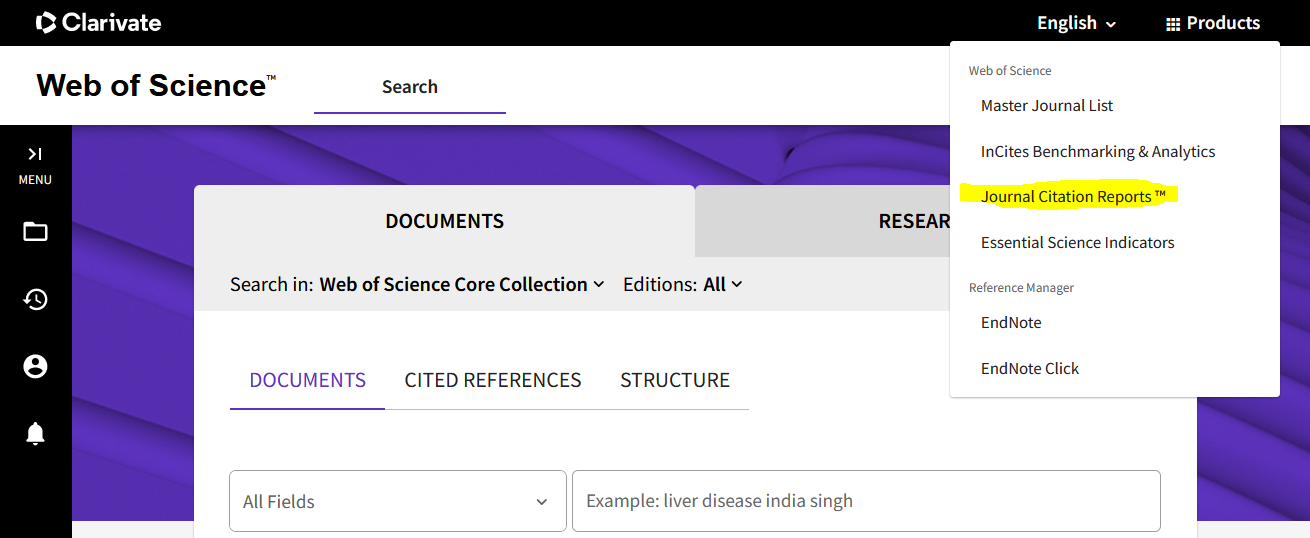Open EndNote Click from menu
This screenshot has width=1310, height=538.
coord(1029,368)
